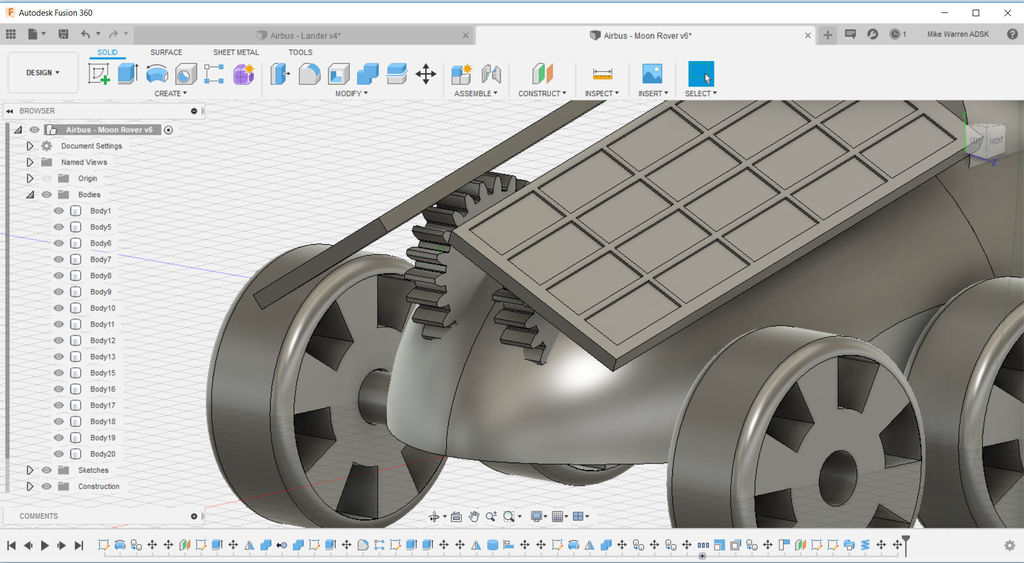This screenshot has width=1024, height=563.
Task: Switch to the Surface tab
Action: (x=166, y=52)
